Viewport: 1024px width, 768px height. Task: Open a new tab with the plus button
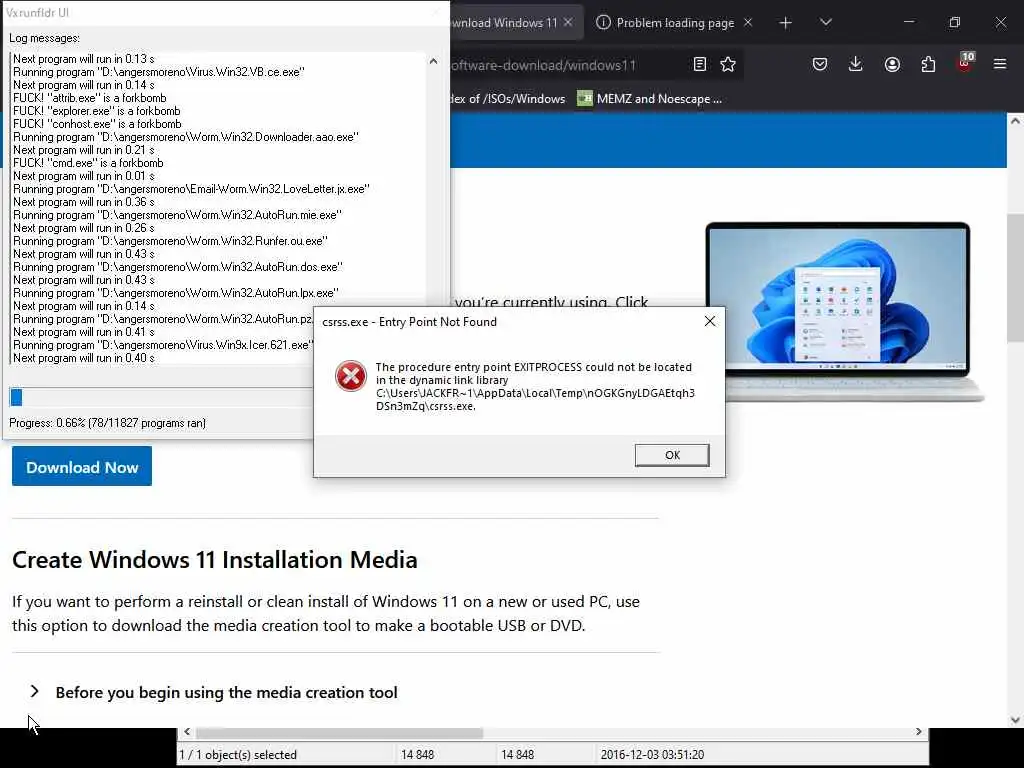pos(786,23)
